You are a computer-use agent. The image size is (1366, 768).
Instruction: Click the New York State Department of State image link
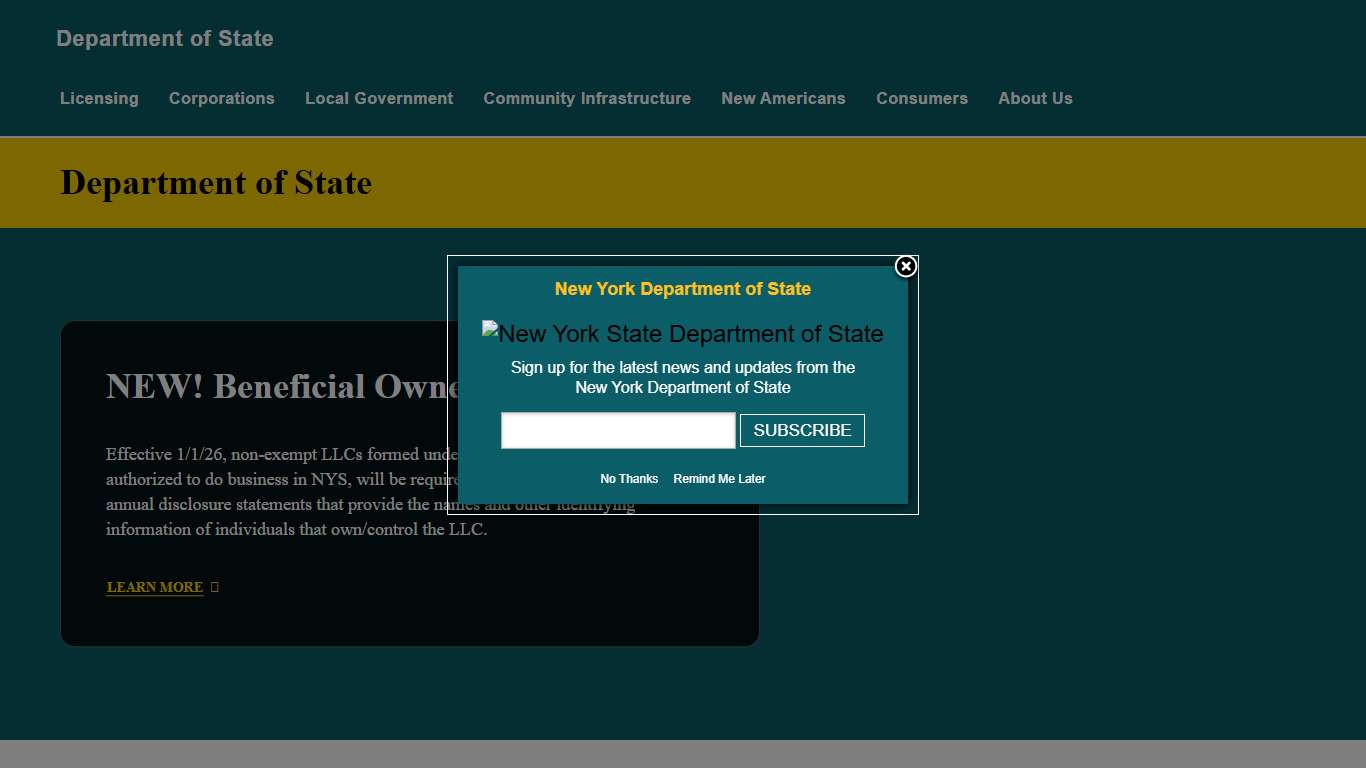683,333
